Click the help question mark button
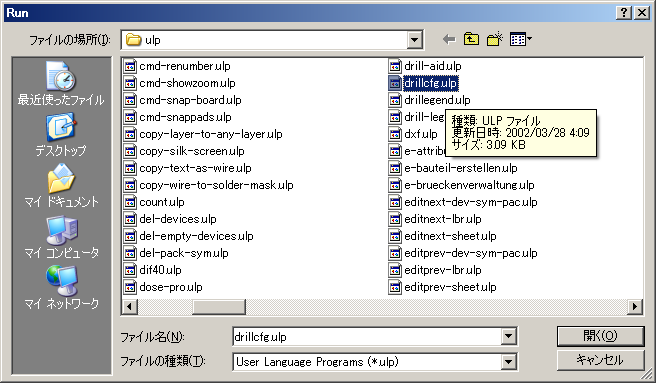 tap(623, 13)
